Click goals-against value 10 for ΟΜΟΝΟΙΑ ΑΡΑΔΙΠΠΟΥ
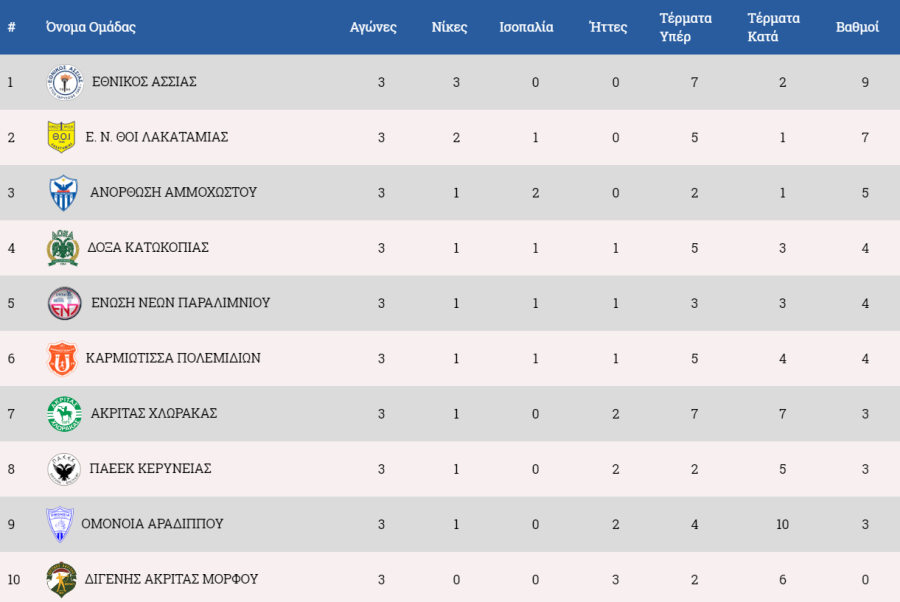Viewport: 900px width, 602px height. 782,525
